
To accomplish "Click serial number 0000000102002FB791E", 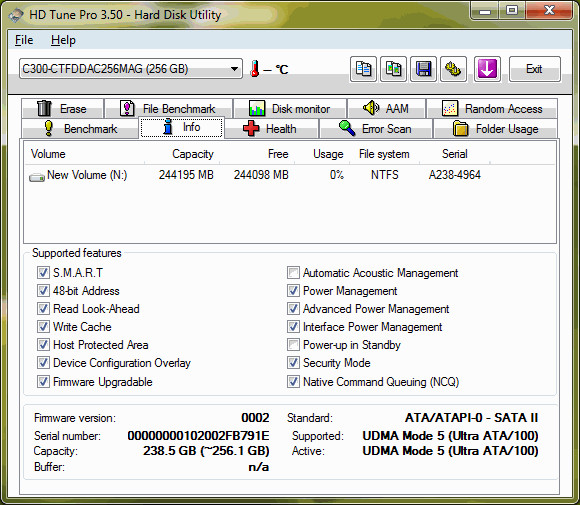I will [198, 436].
